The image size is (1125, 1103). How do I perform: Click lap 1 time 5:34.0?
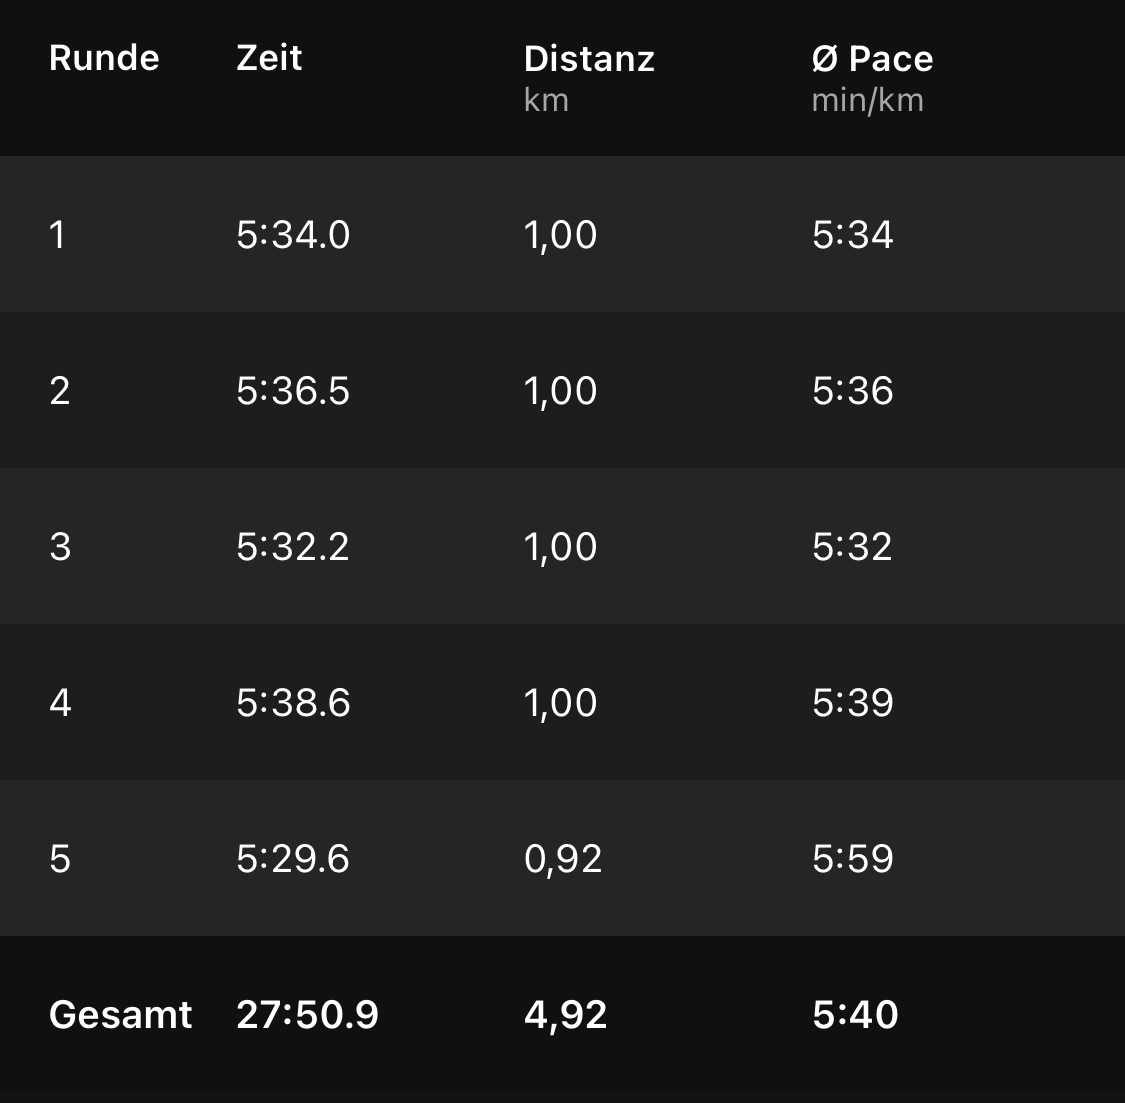tap(293, 235)
